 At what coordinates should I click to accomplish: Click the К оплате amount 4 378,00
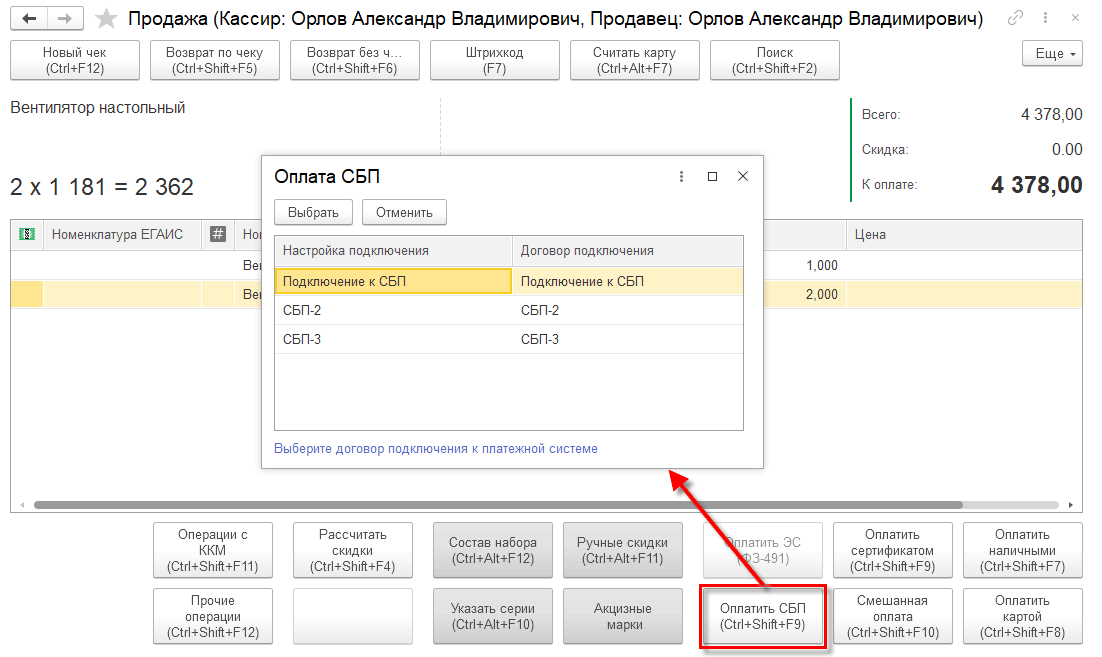pos(1036,185)
